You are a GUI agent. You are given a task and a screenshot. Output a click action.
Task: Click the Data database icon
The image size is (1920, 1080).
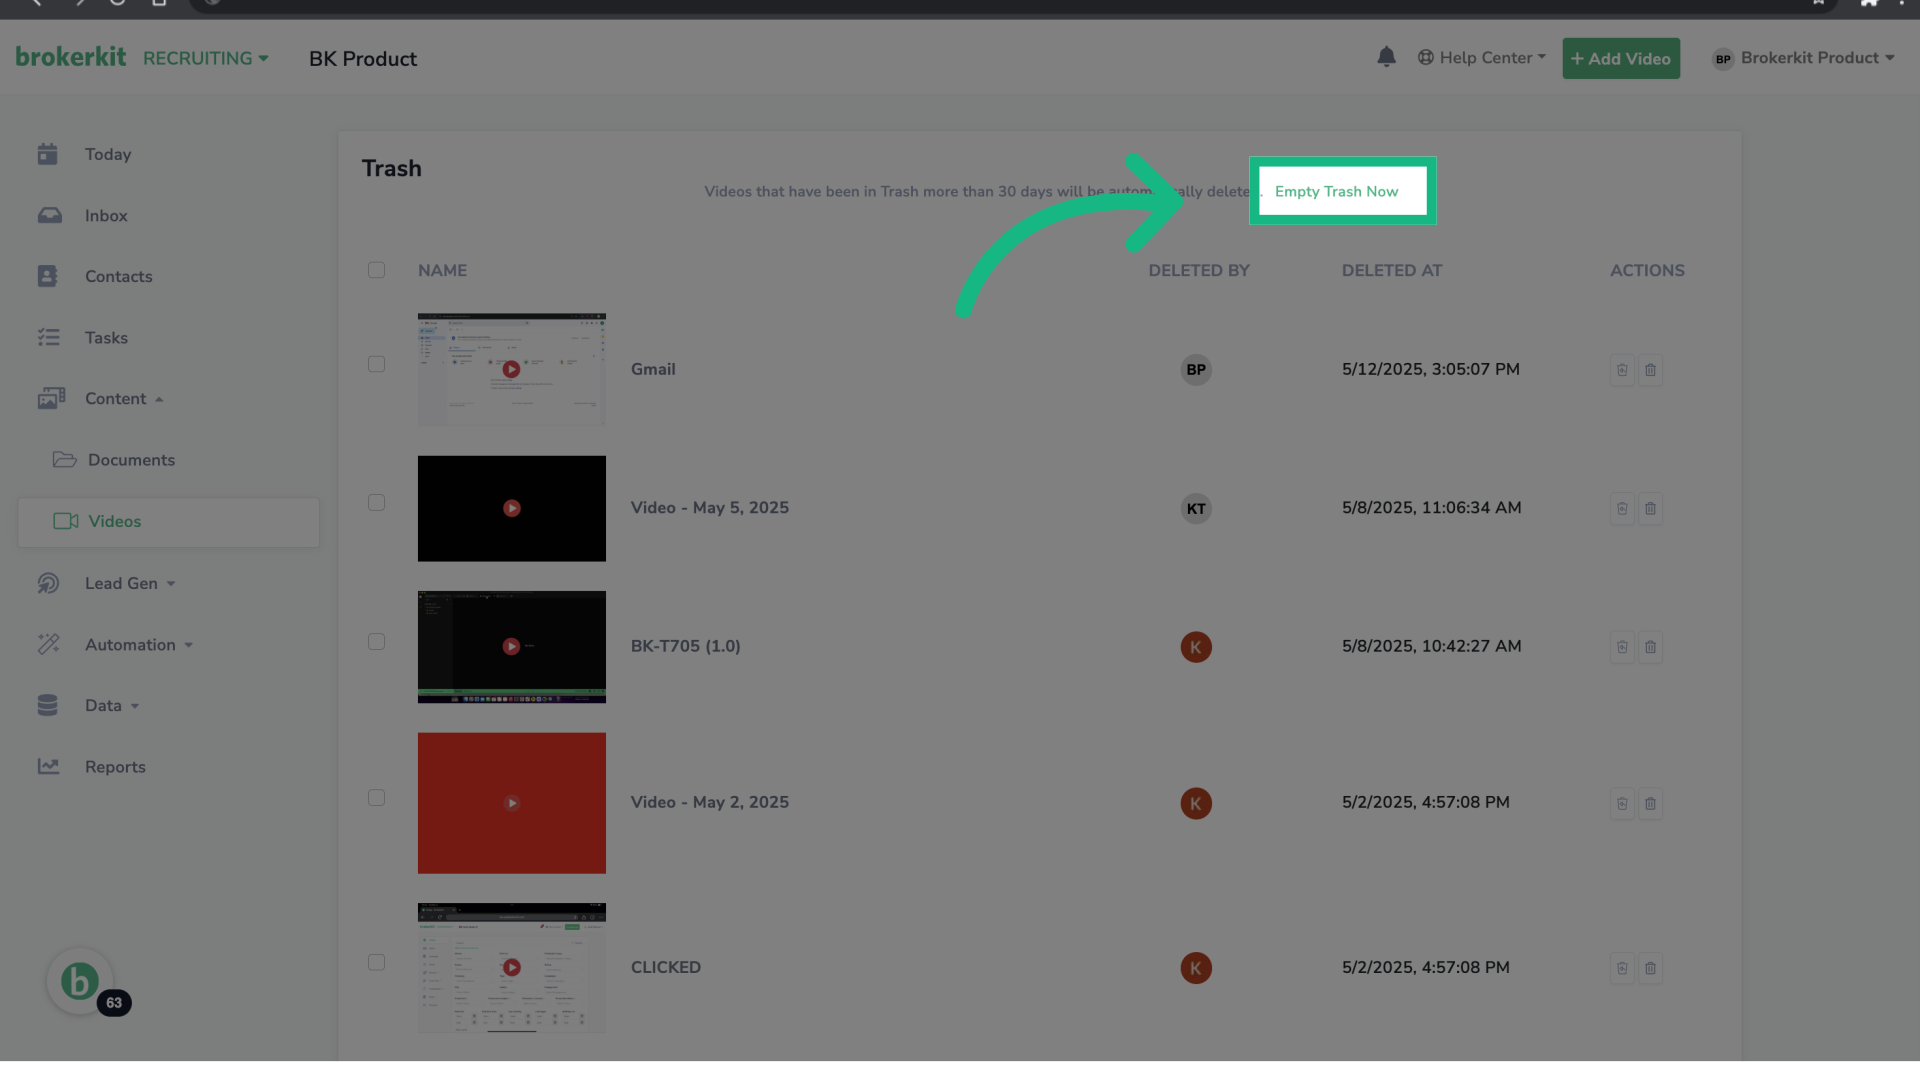[x=47, y=706]
